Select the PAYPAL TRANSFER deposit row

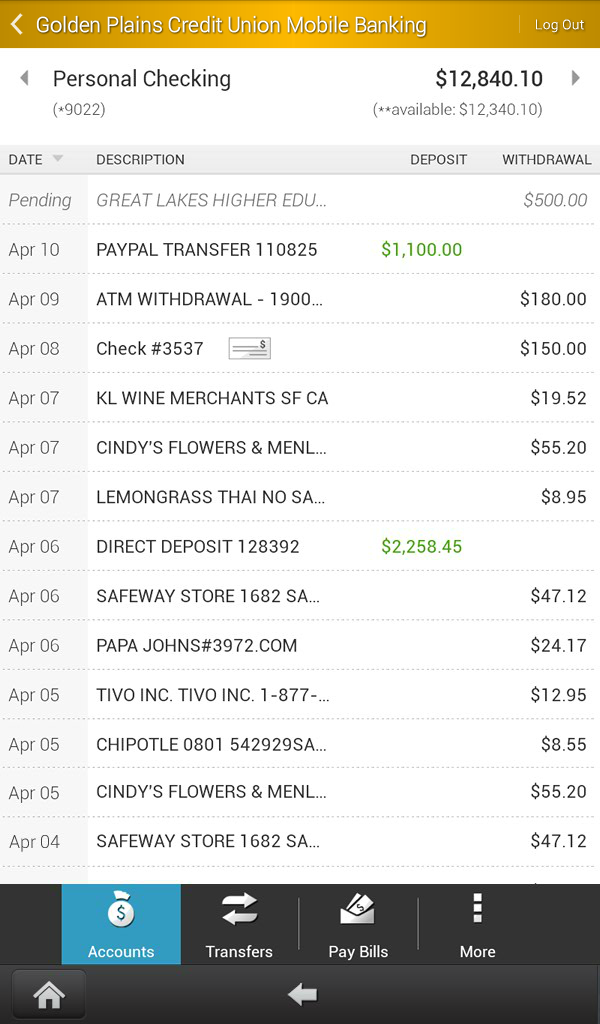300,249
